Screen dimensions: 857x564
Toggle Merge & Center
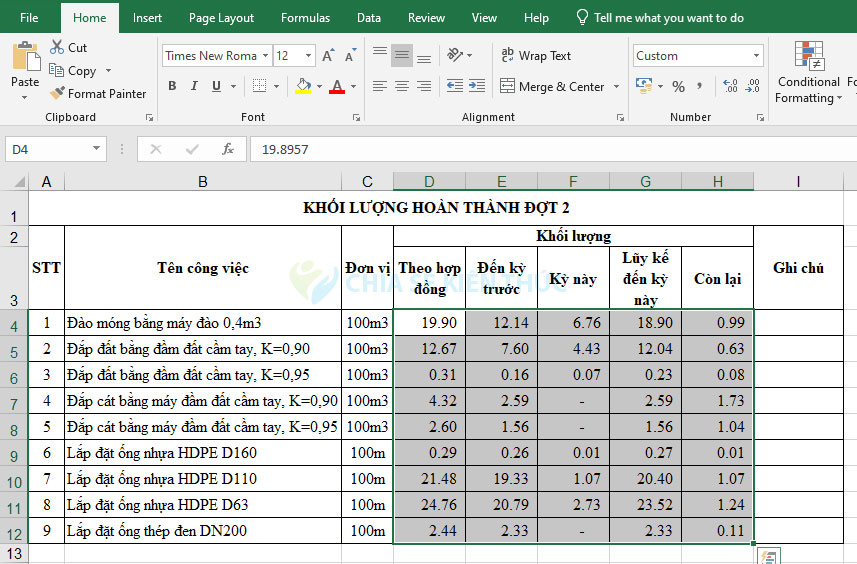pyautogui.click(x=553, y=86)
